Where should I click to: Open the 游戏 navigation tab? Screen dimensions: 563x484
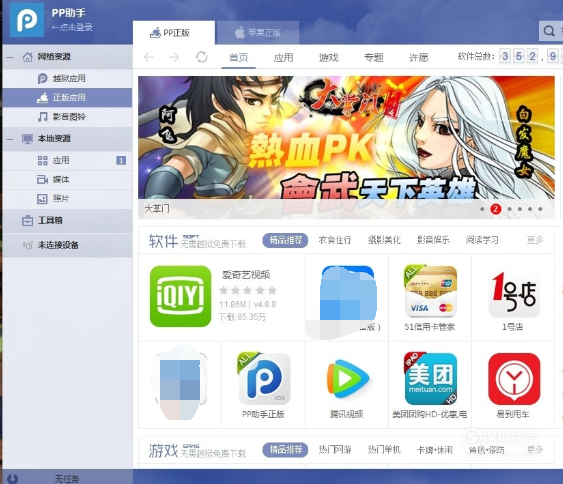pyautogui.click(x=329, y=57)
